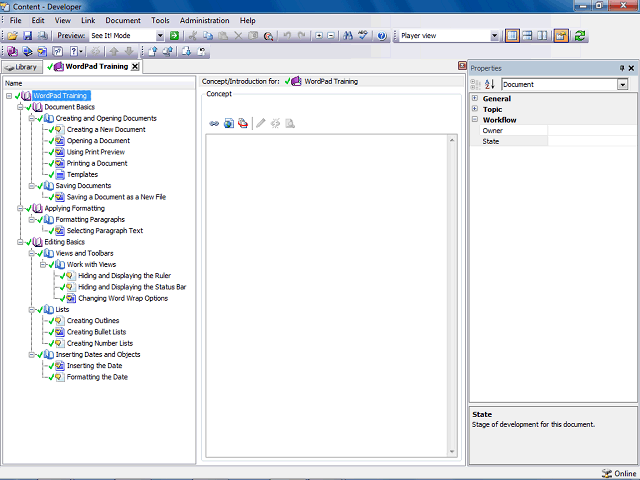The width and height of the screenshot is (640, 480).
Task: Click the Collapse all minus toolbar icon
Action: pos(331,36)
